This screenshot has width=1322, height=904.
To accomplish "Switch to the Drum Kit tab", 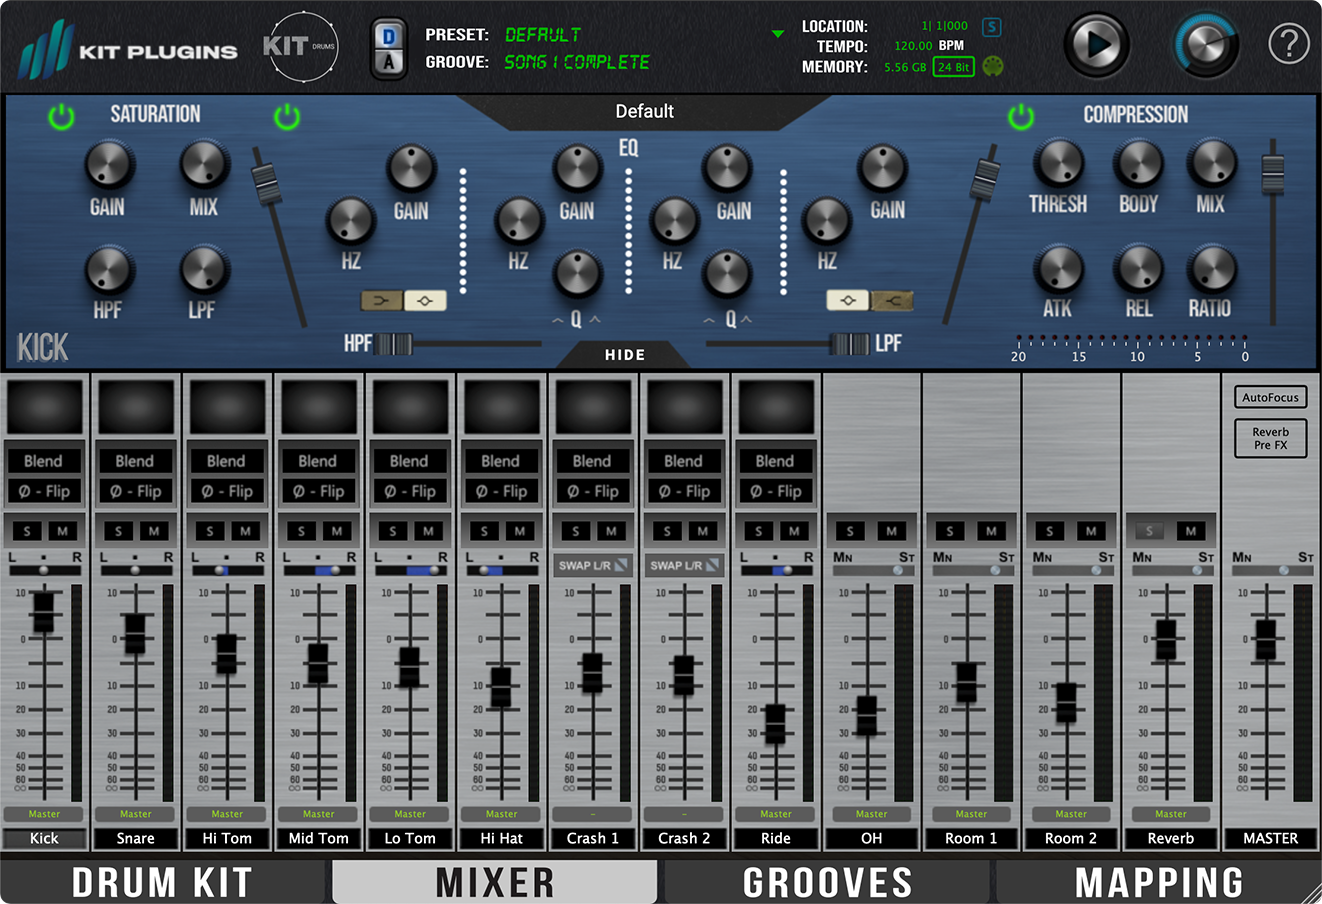I will coord(162,882).
